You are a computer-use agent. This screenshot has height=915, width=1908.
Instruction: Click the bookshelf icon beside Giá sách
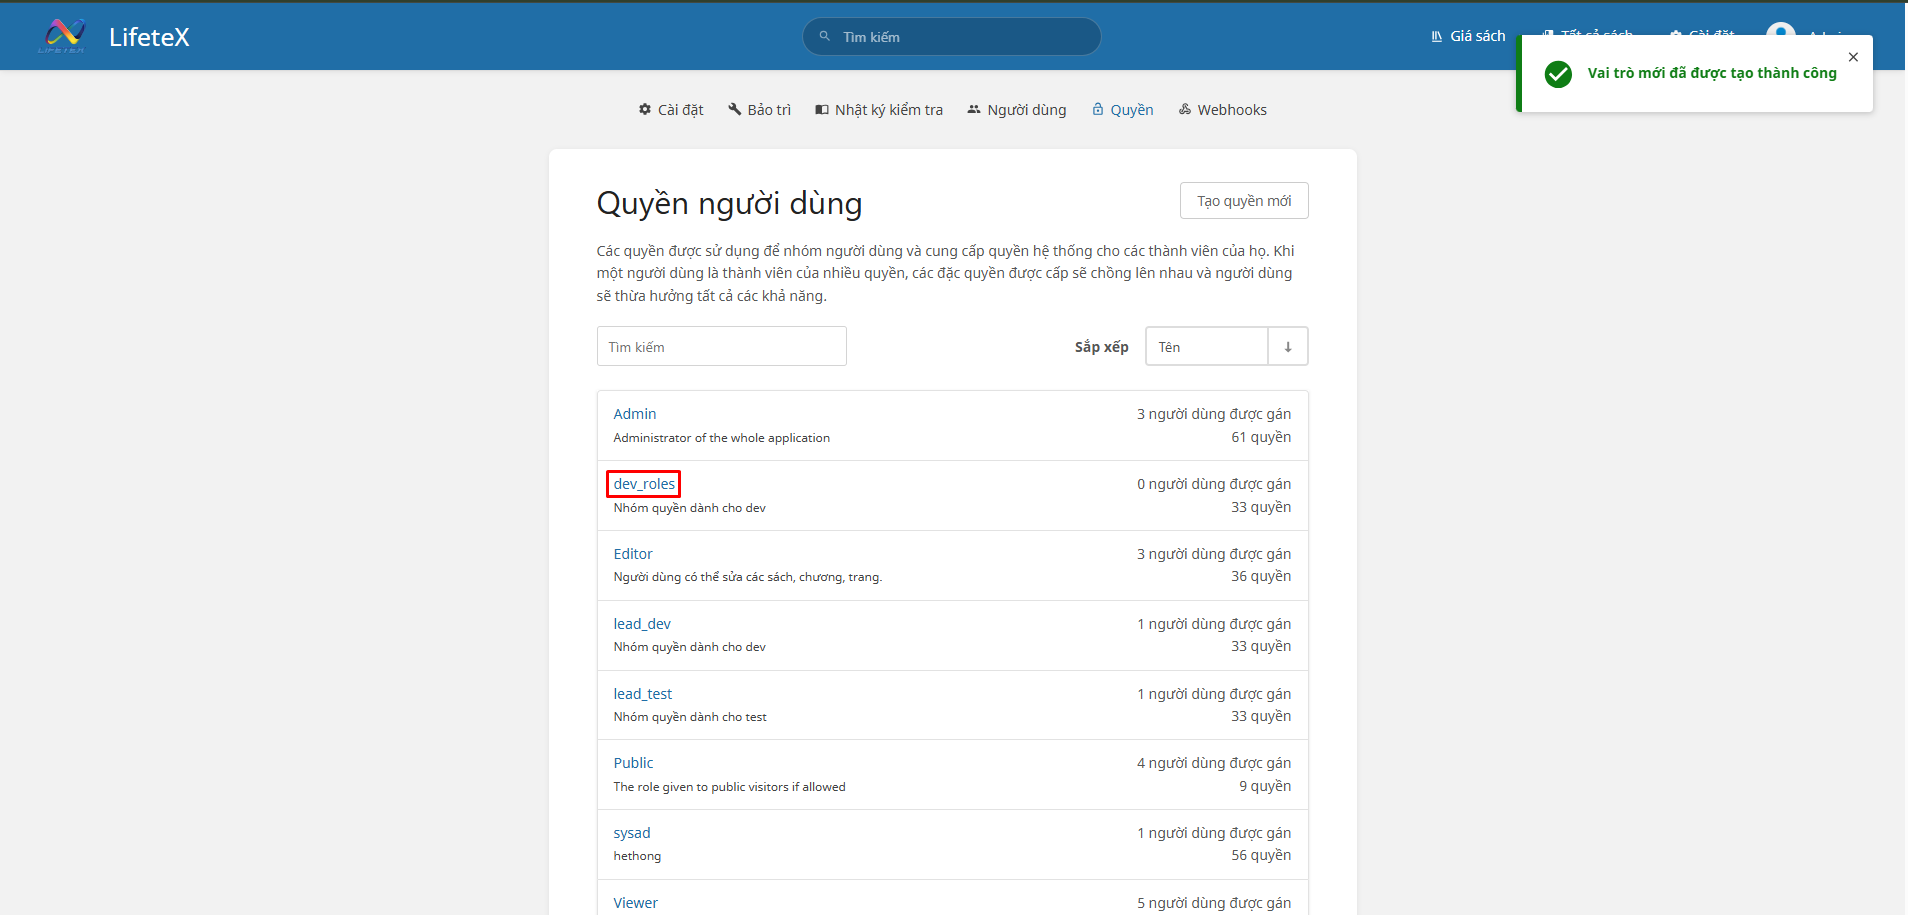coord(1436,36)
